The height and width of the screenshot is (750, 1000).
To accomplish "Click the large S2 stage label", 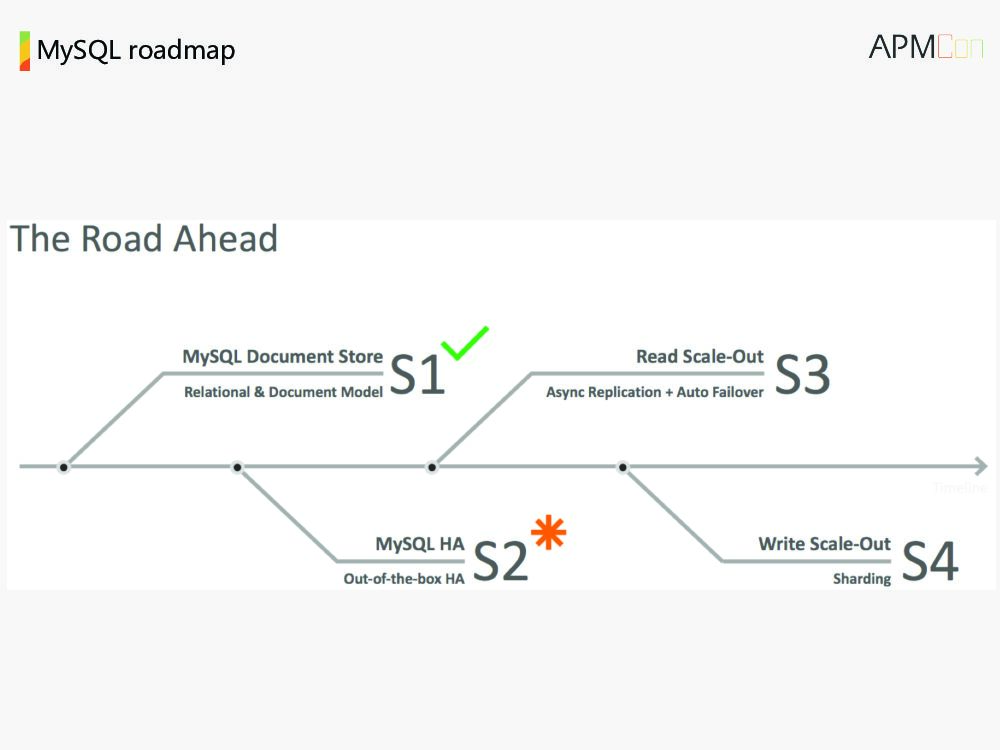I will [x=500, y=562].
